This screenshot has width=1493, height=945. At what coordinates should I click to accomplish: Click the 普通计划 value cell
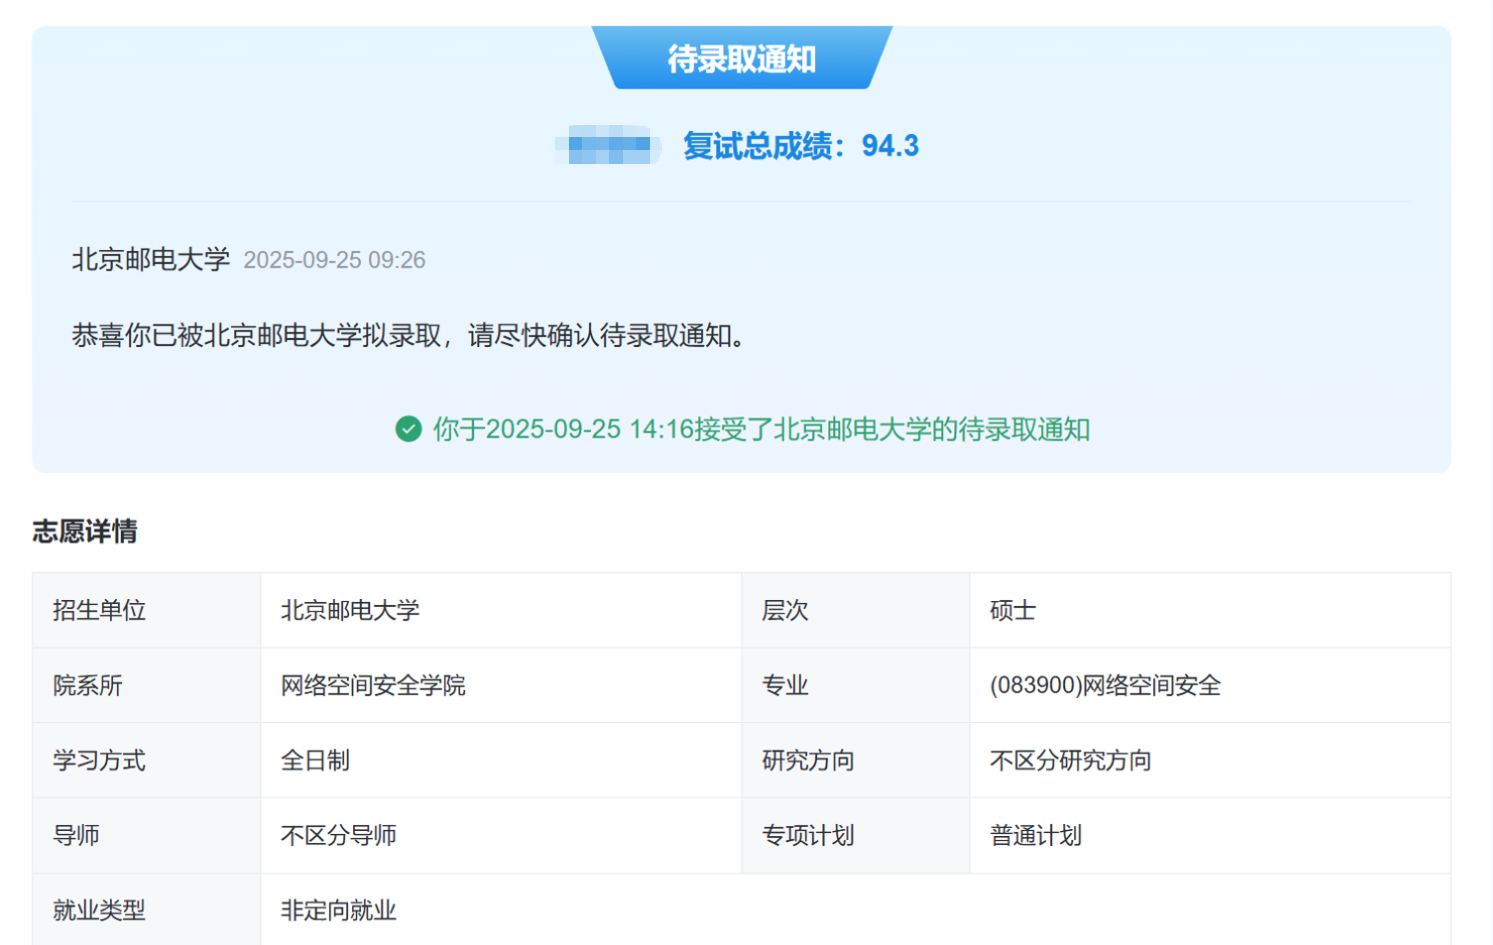pyautogui.click(x=1210, y=835)
